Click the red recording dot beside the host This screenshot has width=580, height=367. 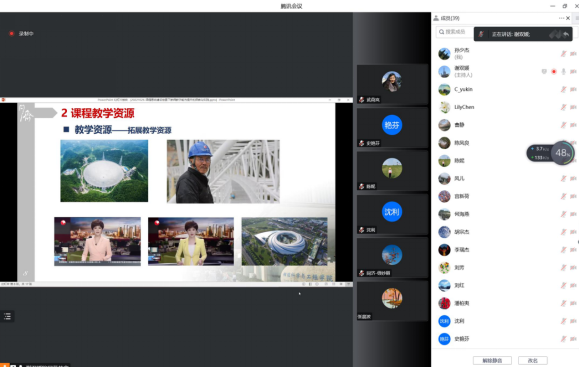pos(554,71)
